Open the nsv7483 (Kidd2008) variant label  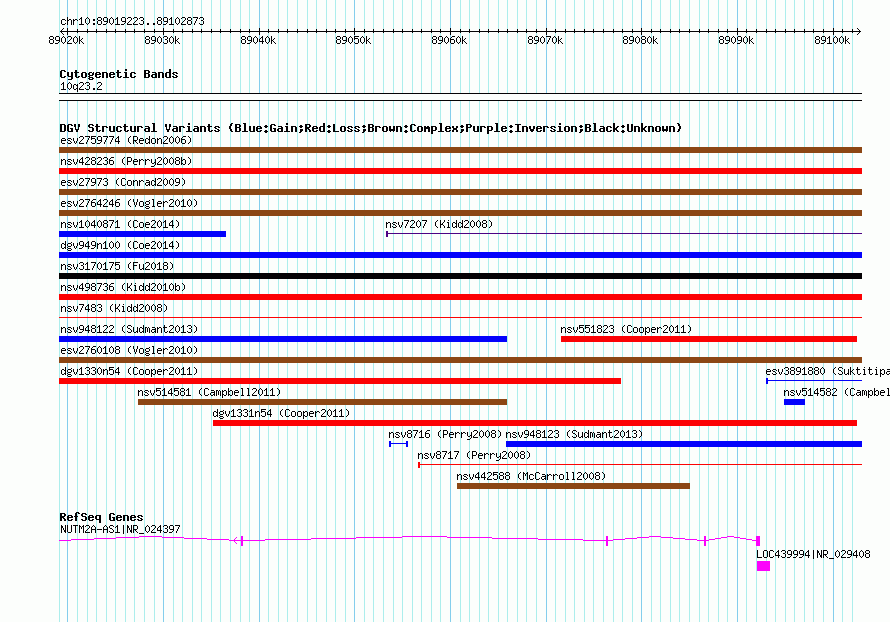[114, 308]
